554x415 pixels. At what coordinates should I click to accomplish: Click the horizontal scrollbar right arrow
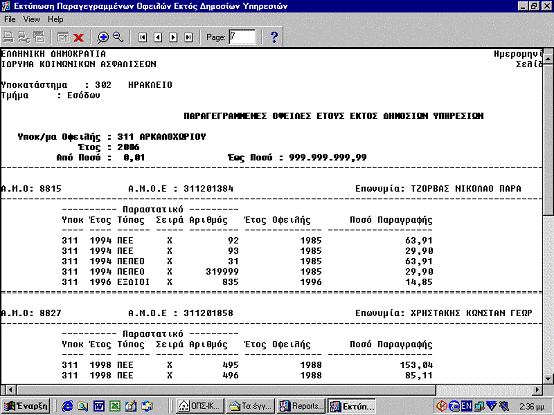pyautogui.click(x=537, y=390)
